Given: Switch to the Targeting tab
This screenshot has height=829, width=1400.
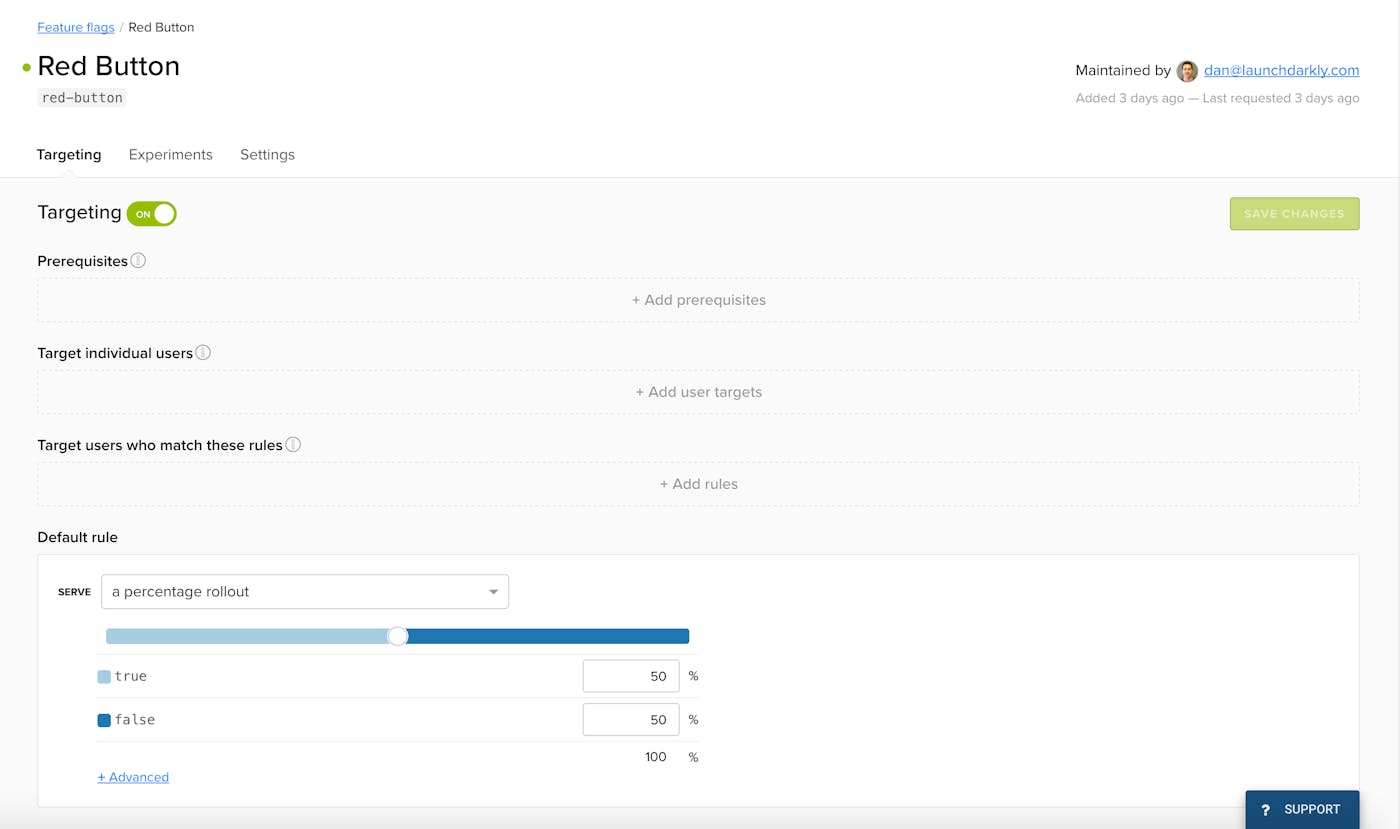Looking at the screenshot, I should (69, 155).
